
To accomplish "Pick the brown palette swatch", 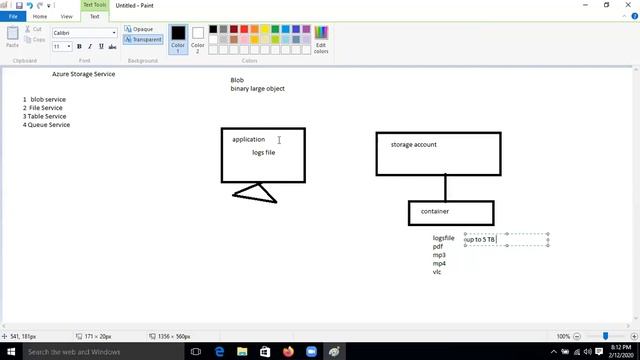I will [x=234, y=39].
